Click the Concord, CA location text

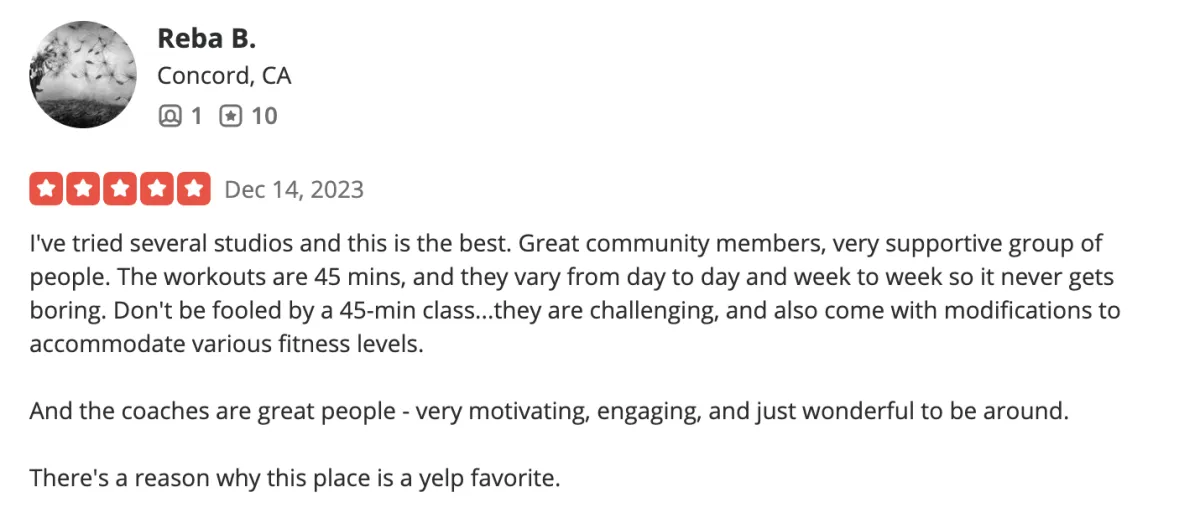pyautogui.click(x=224, y=76)
